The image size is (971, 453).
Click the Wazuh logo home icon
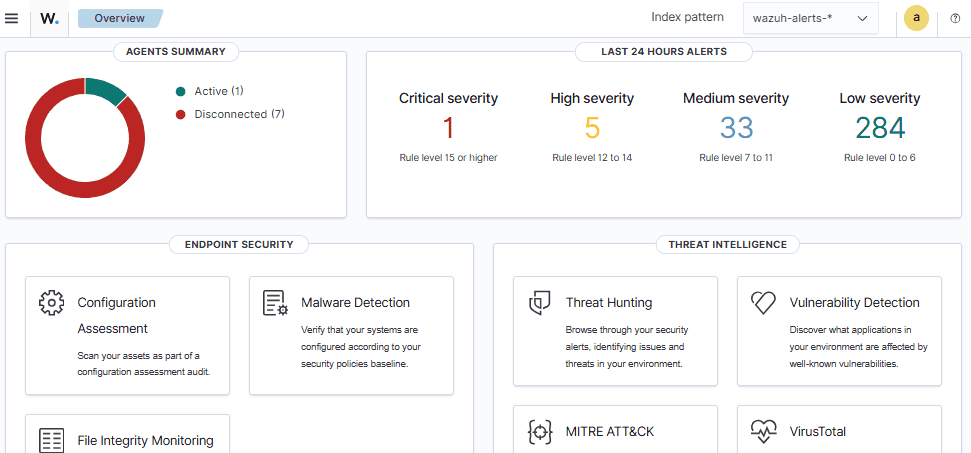tap(49, 18)
